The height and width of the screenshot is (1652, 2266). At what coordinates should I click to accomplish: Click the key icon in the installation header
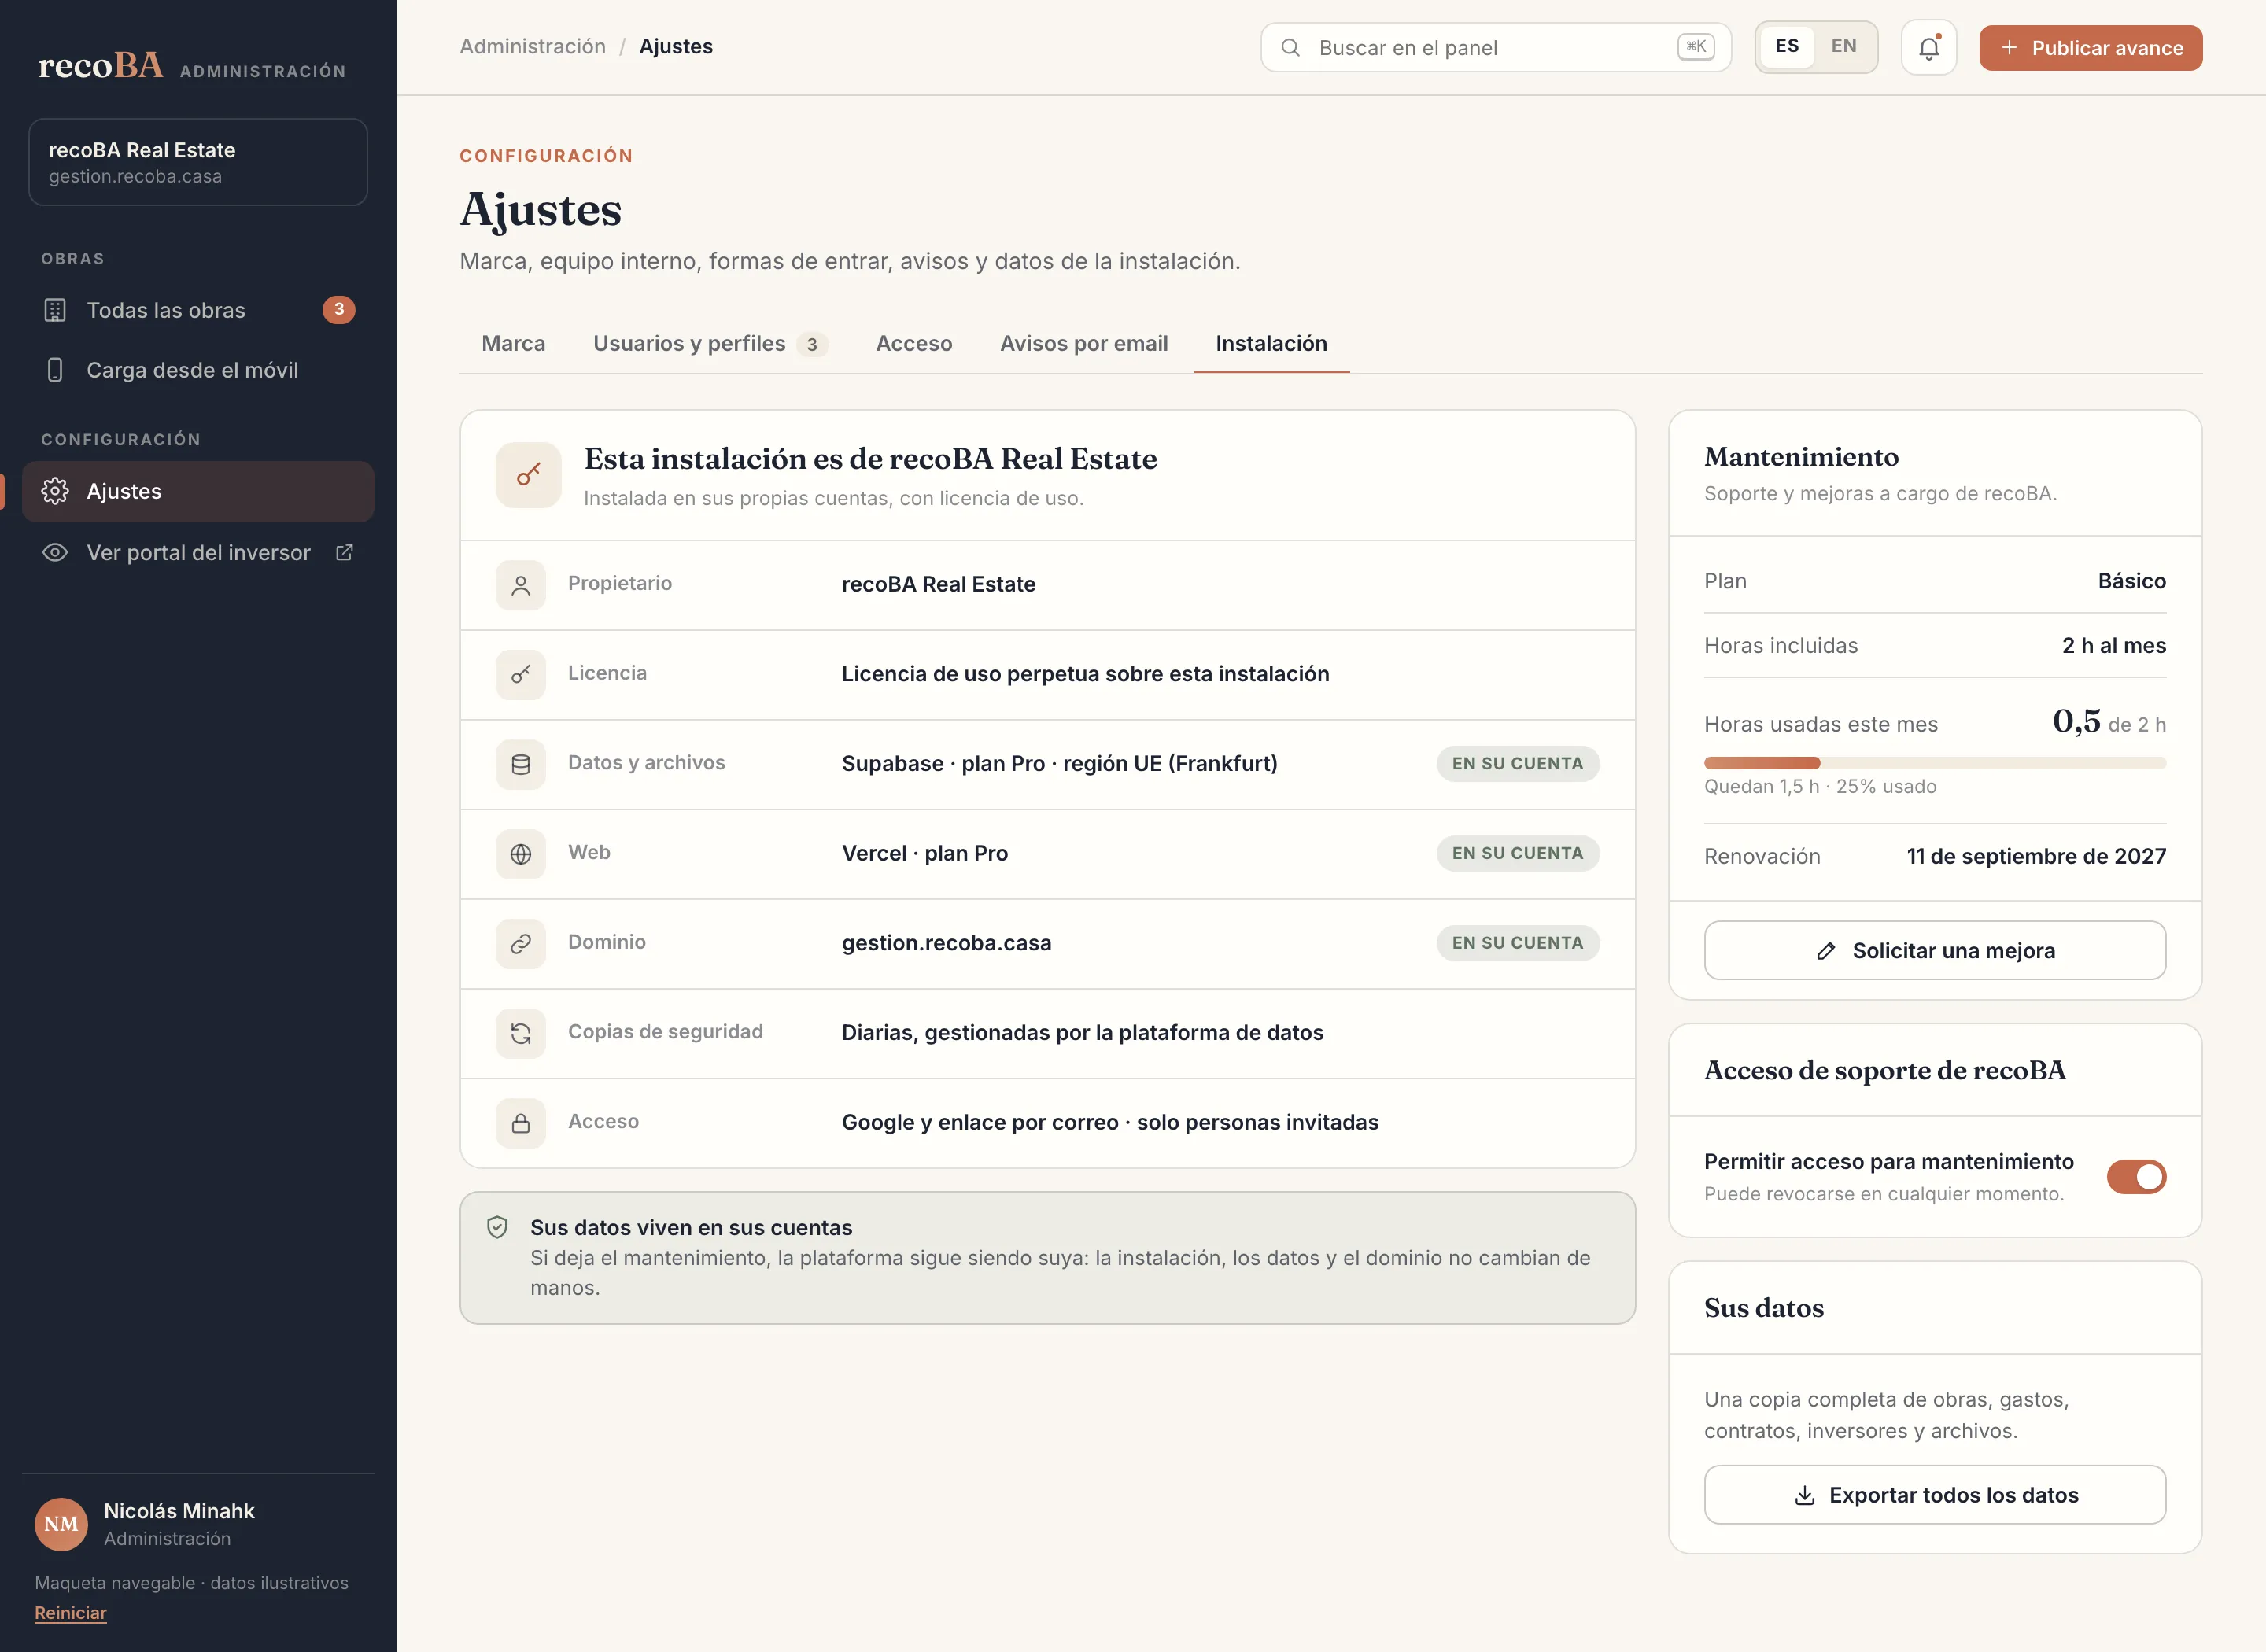(528, 475)
